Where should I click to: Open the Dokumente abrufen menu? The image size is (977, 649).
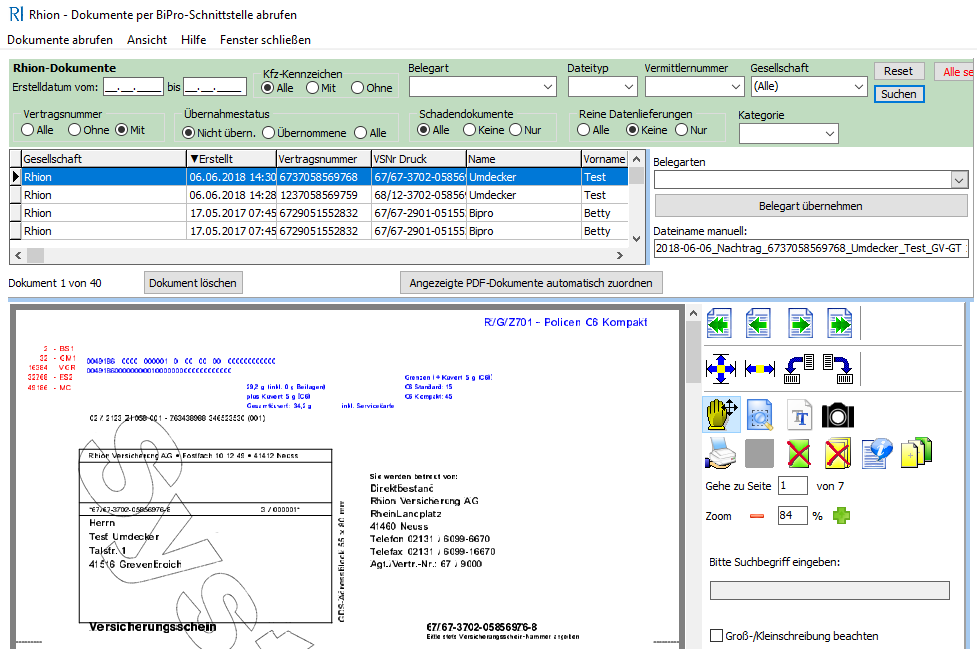60,39
